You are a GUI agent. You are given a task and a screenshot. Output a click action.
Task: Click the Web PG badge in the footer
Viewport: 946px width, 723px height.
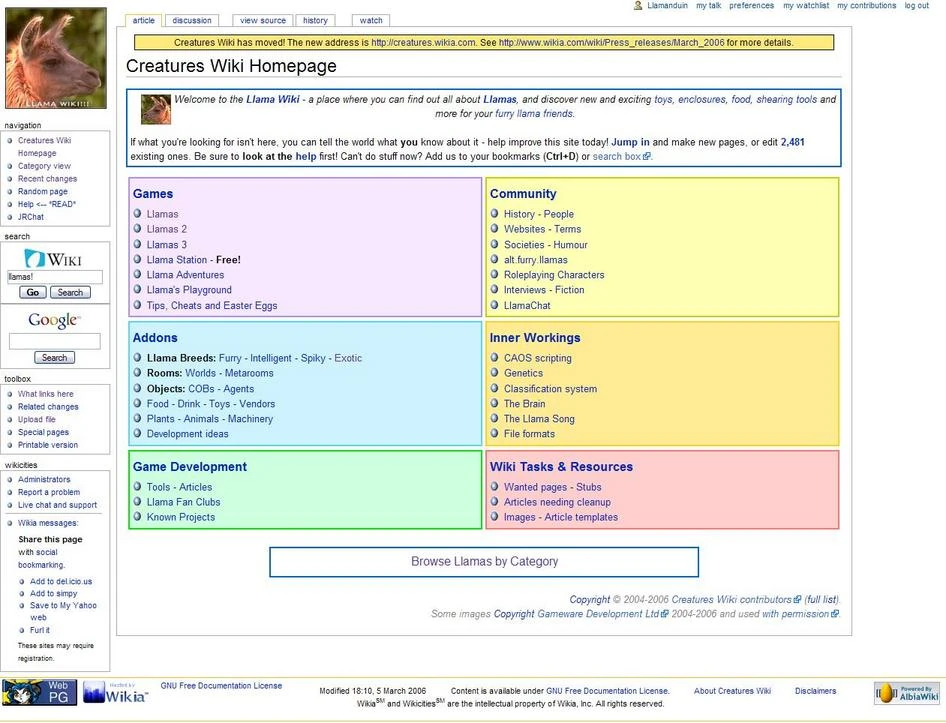pos(38,691)
